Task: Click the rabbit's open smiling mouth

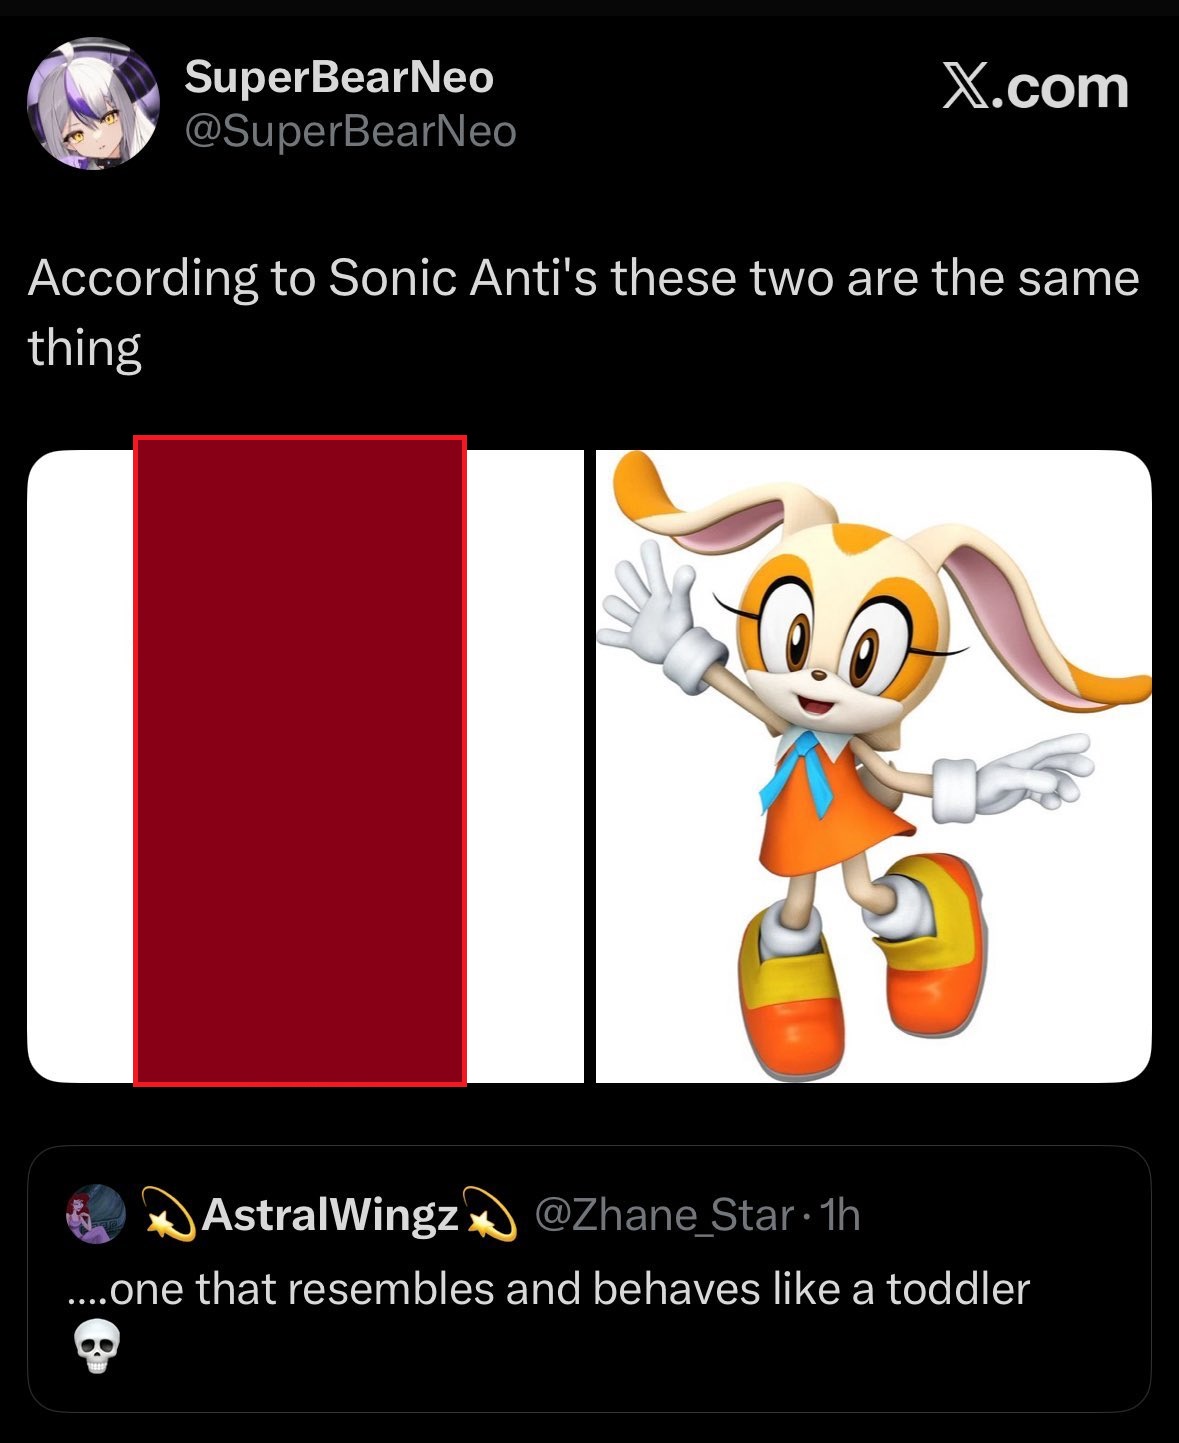Action: [x=818, y=705]
